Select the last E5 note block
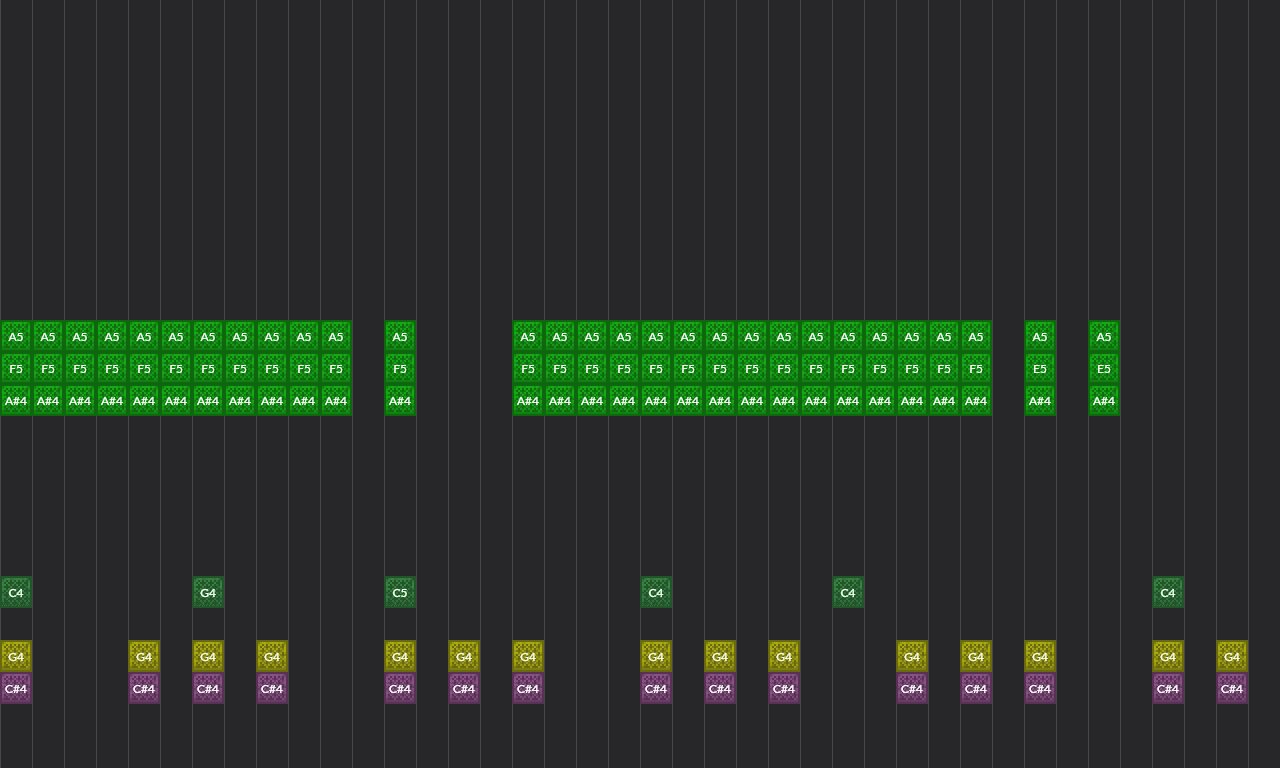This screenshot has height=768, width=1280. (x=1104, y=368)
